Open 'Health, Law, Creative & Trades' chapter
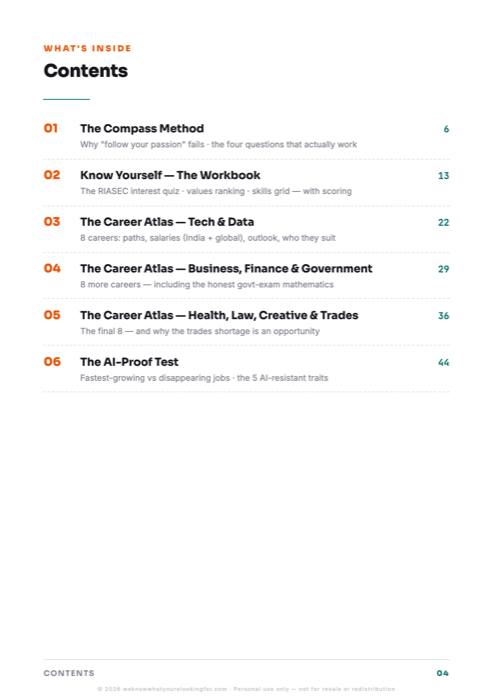This screenshot has height=700, width=493. [219, 316]
